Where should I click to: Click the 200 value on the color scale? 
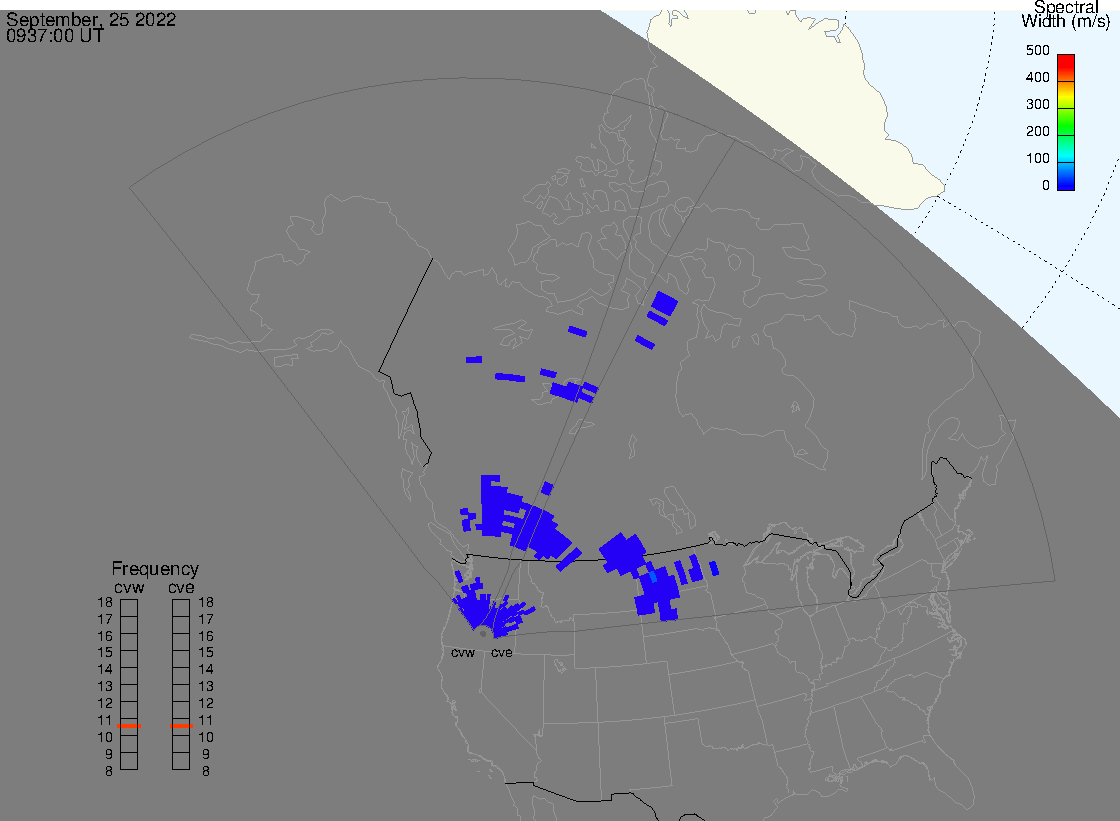click(1037, 131)
